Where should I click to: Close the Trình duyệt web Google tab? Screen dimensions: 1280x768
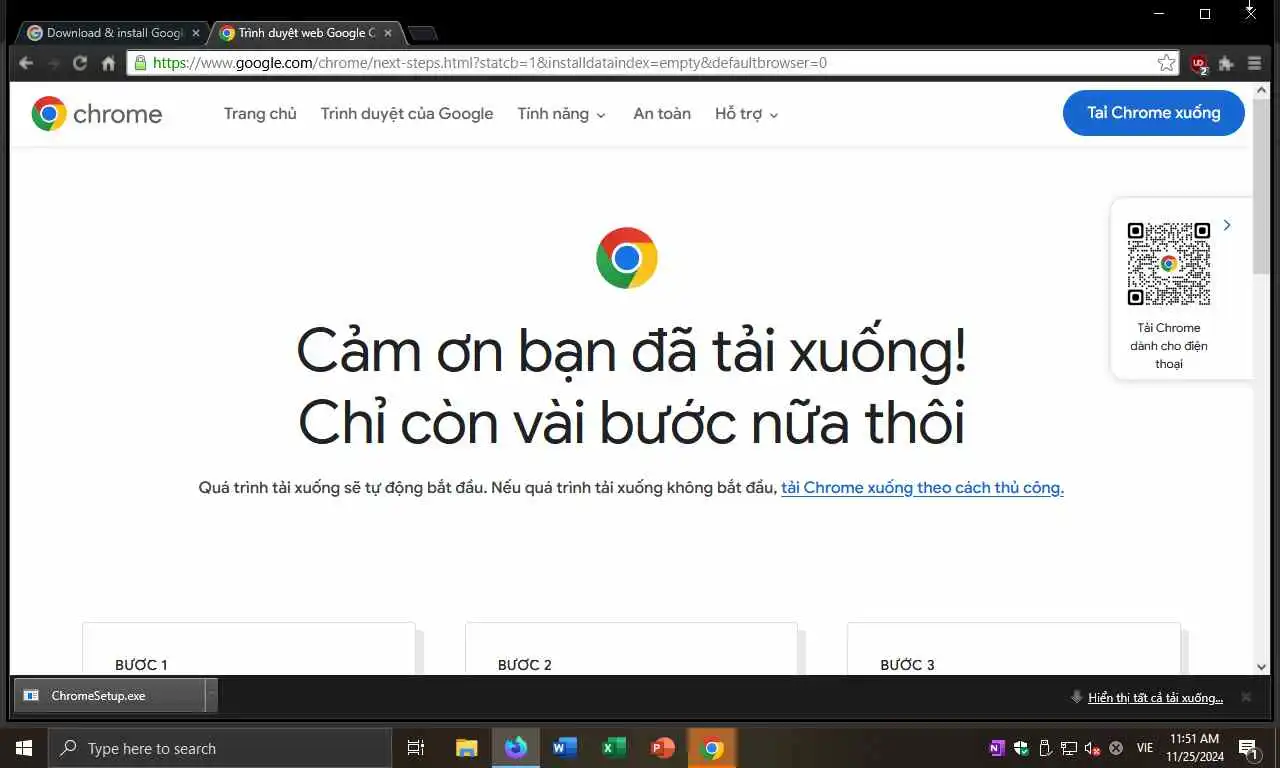click(x=388, y=33)
